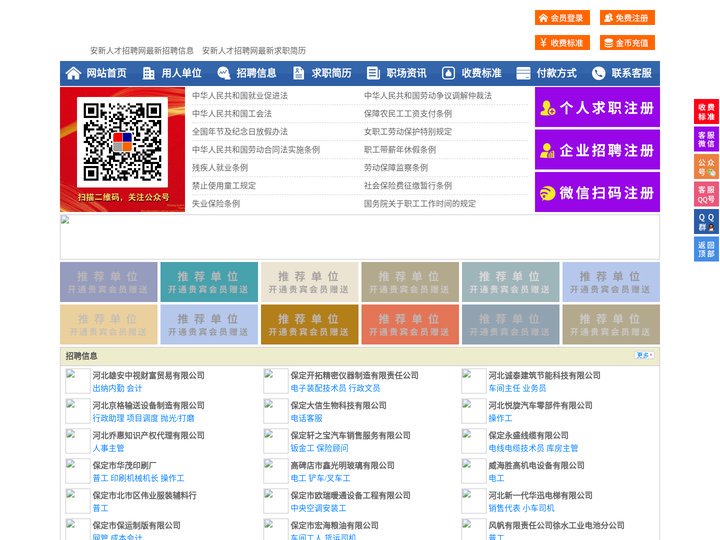Open 招聘信息 in the navigation bar

pyautogui.click(x=256, y=73)
